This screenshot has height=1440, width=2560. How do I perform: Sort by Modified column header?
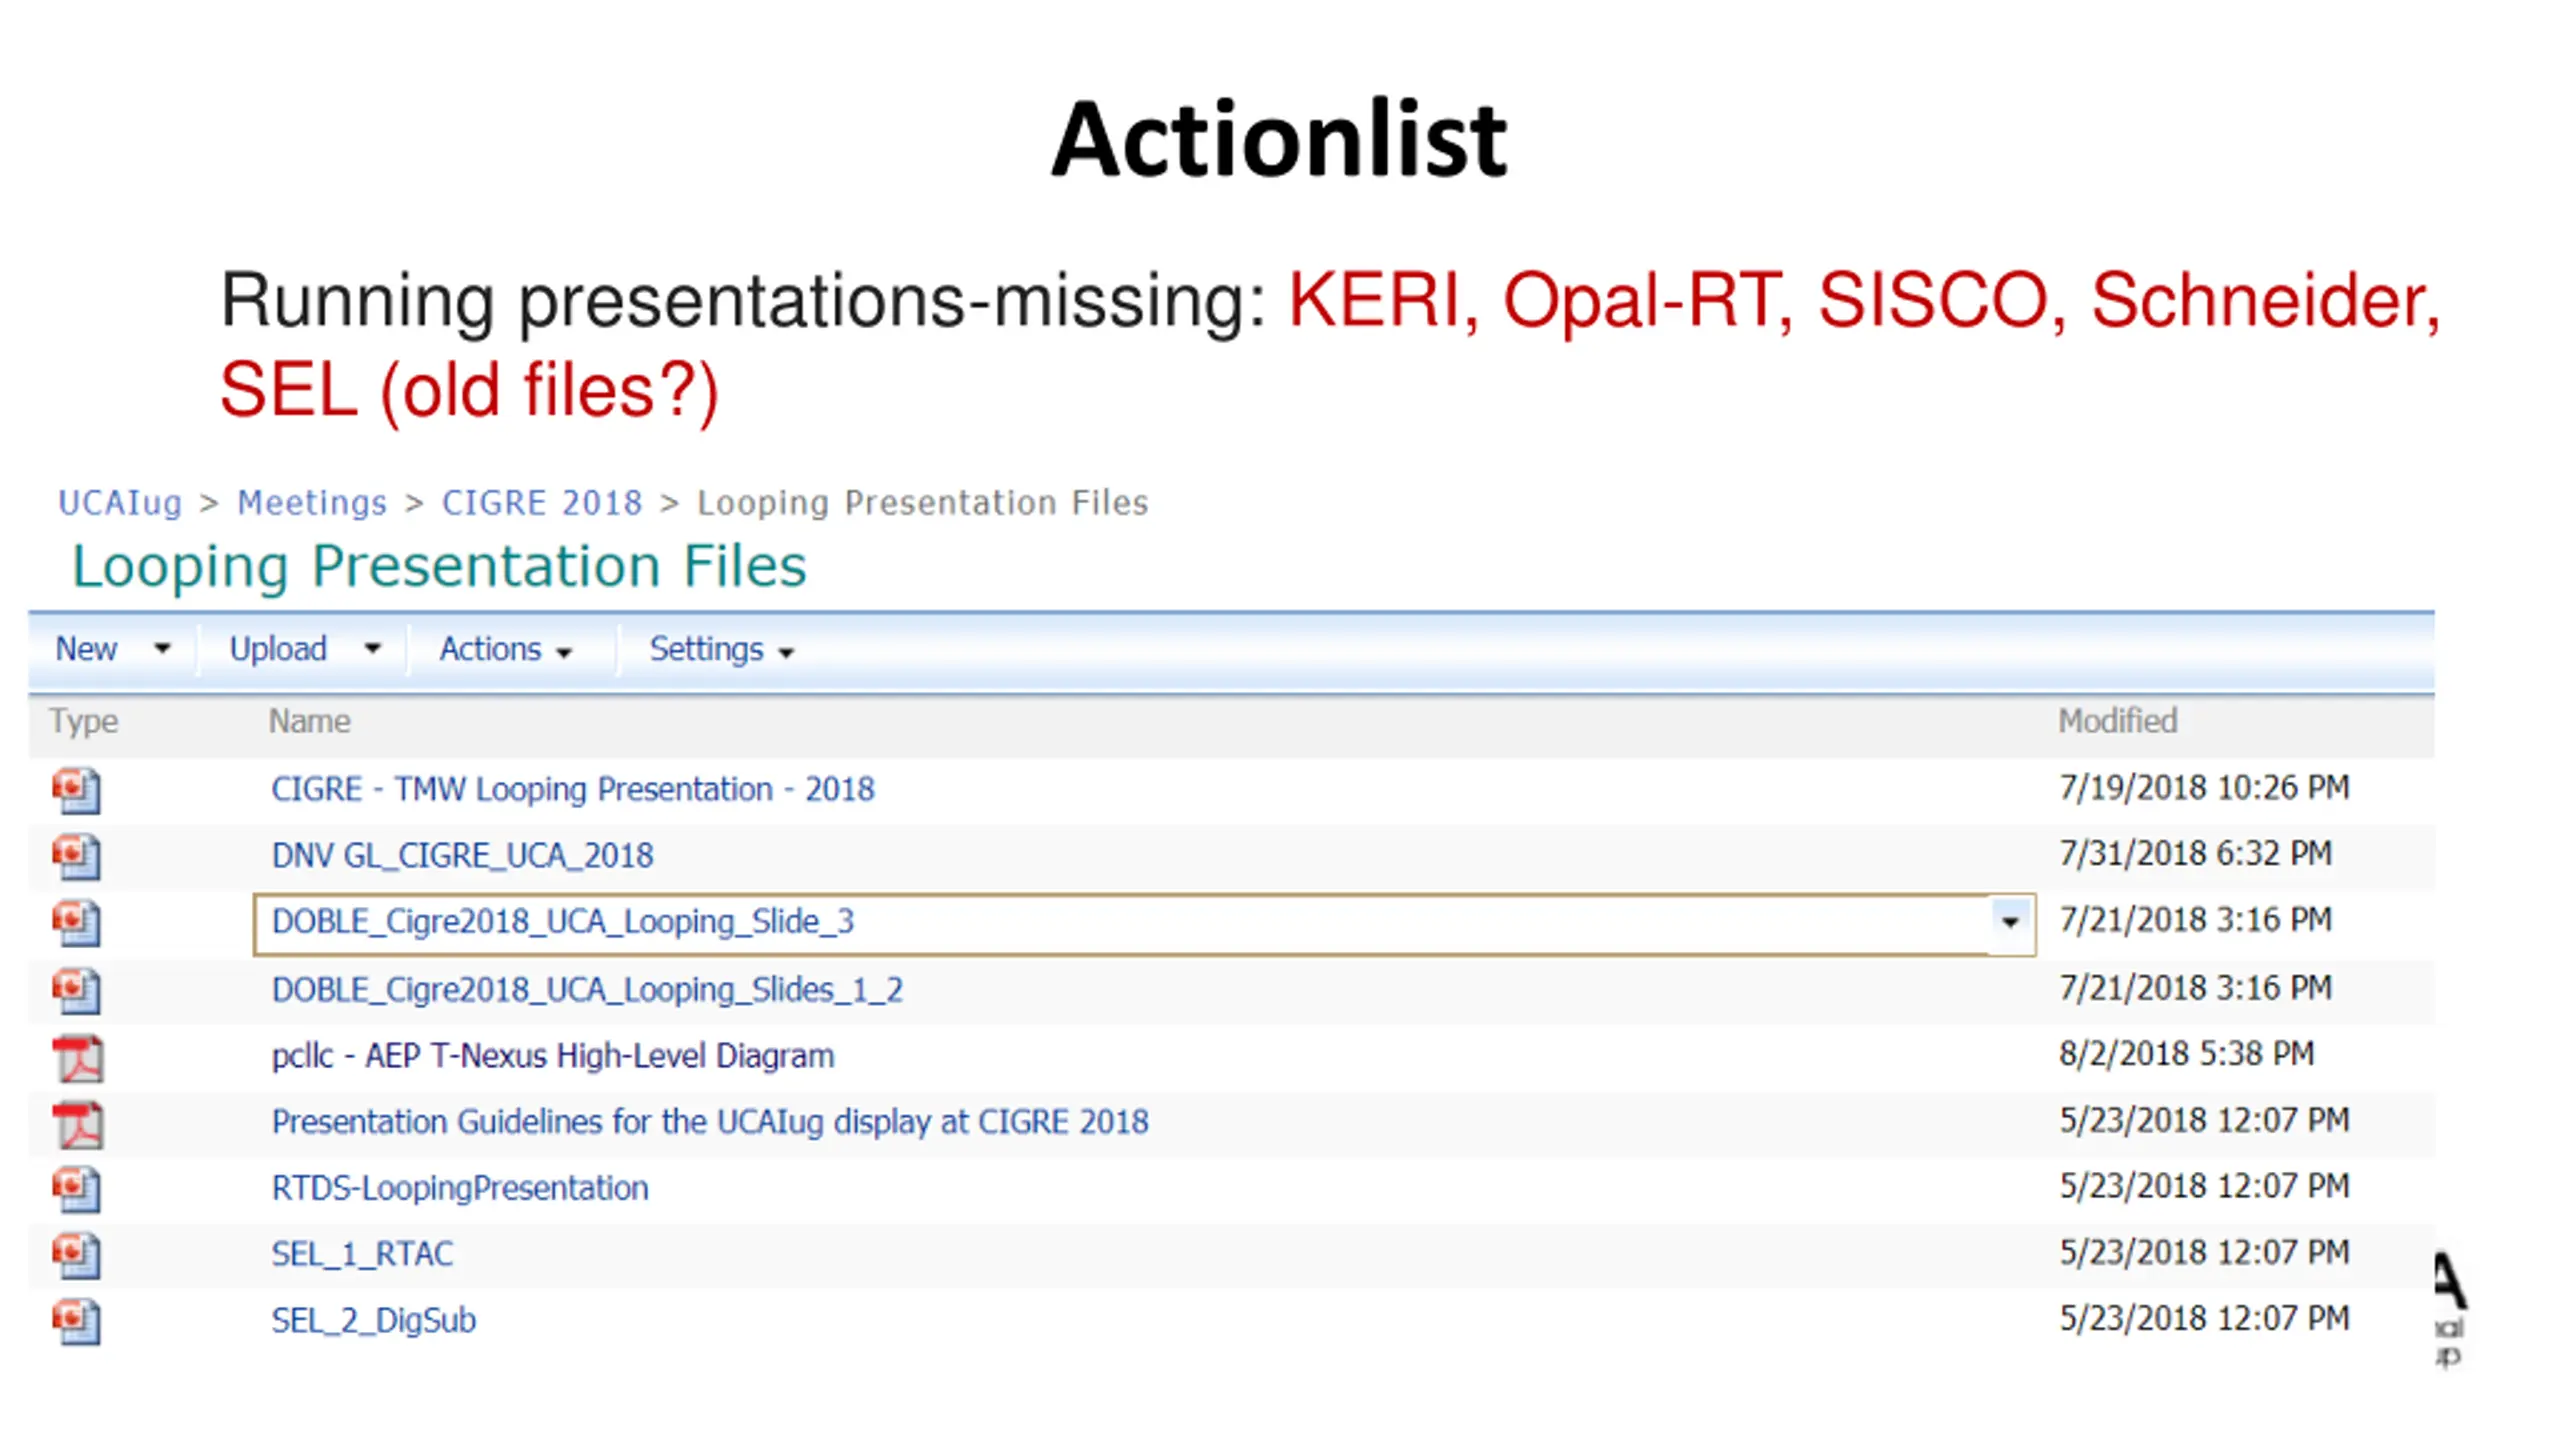(2117, 721)
